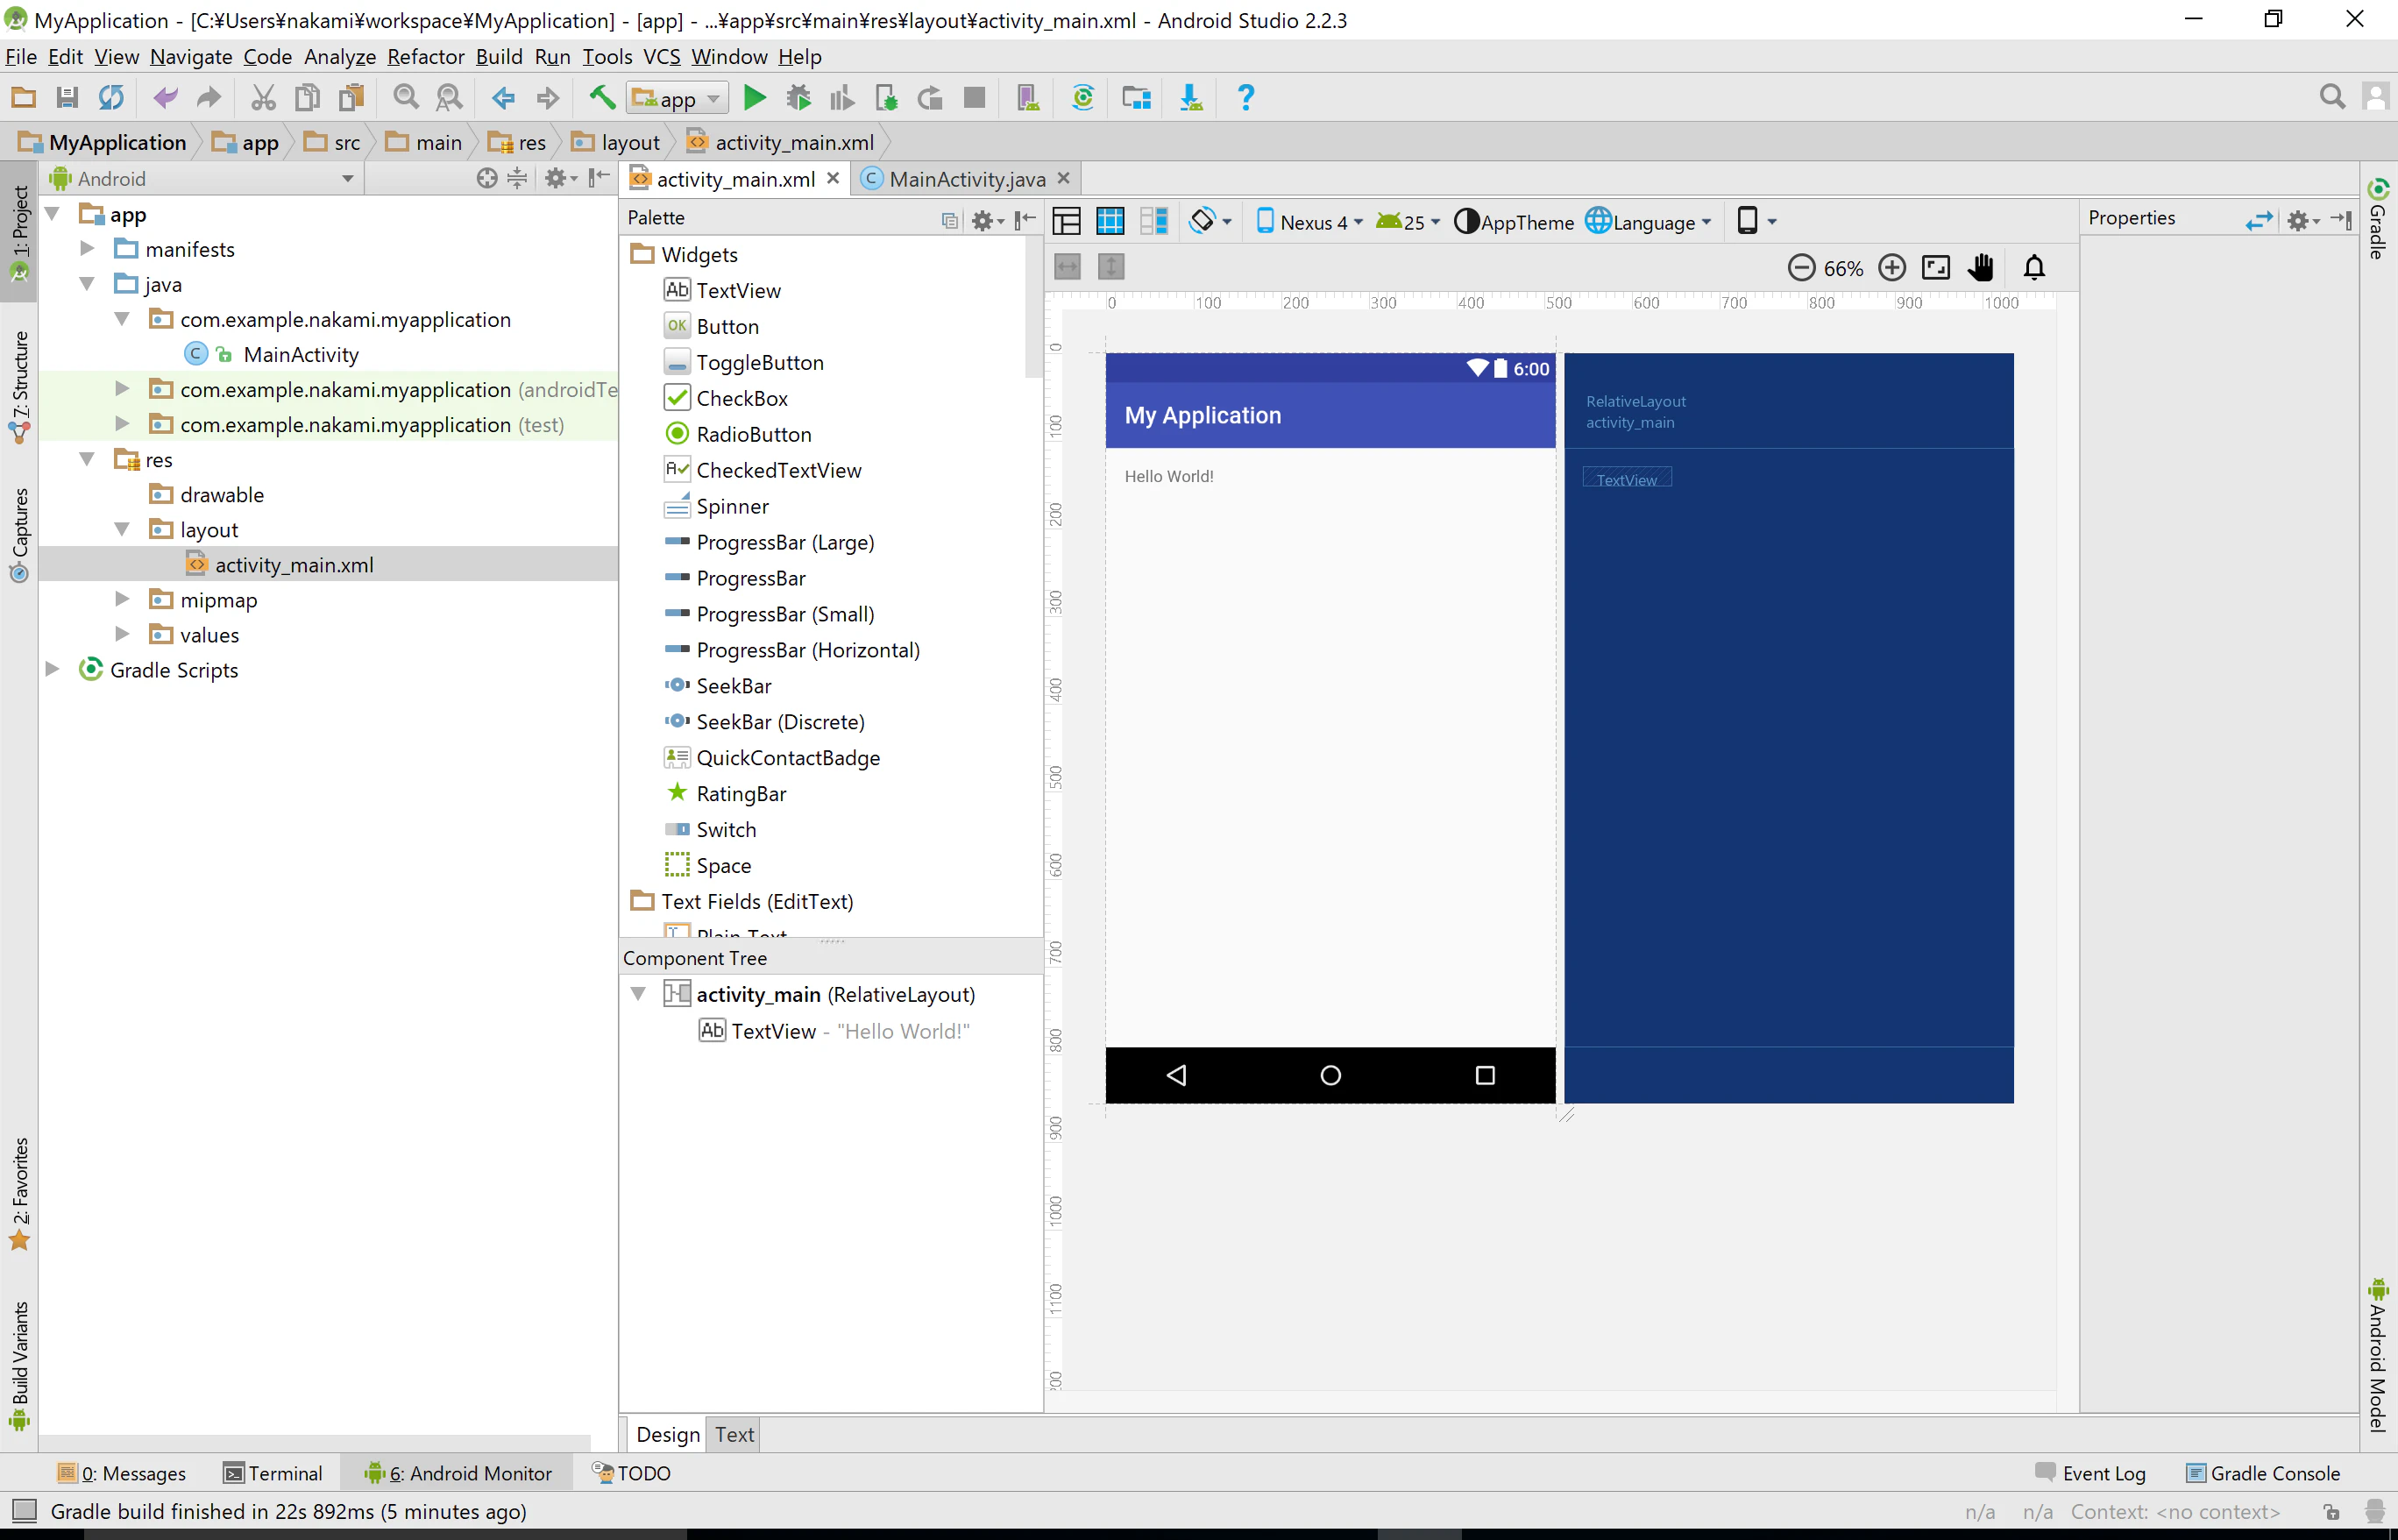
Task: Open the Build menu
Action: click(499, 57)
